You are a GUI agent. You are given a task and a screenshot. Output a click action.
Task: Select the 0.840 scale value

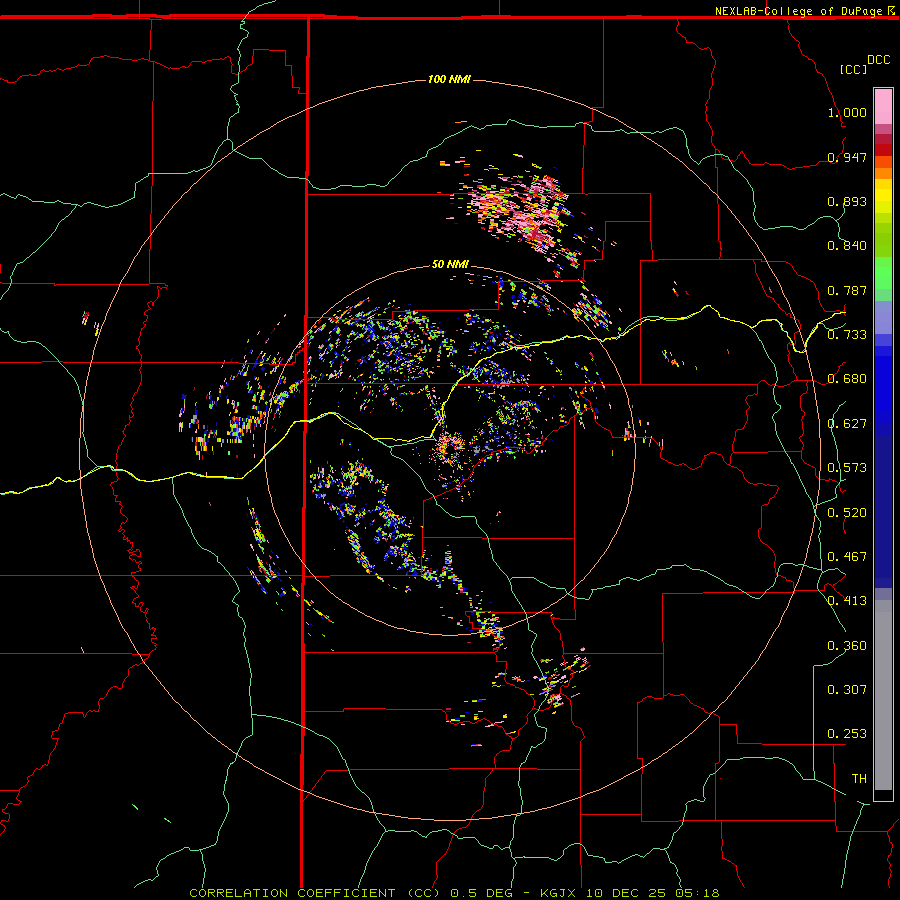point(847,246)
